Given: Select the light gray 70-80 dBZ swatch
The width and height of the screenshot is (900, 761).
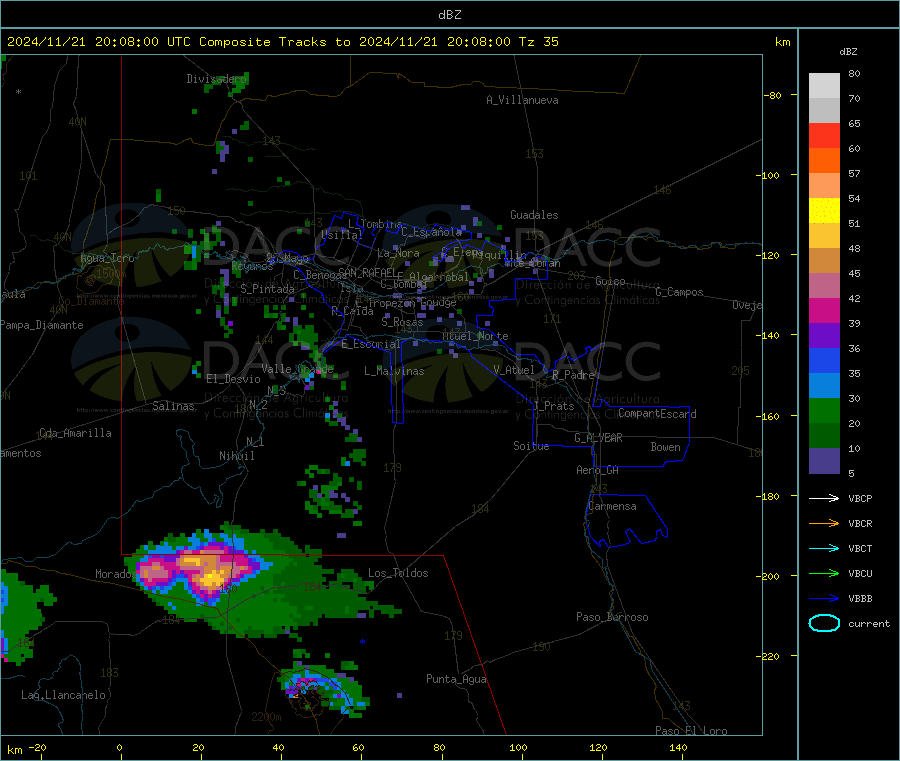Looking at the screenshot, I should point(824,86).
